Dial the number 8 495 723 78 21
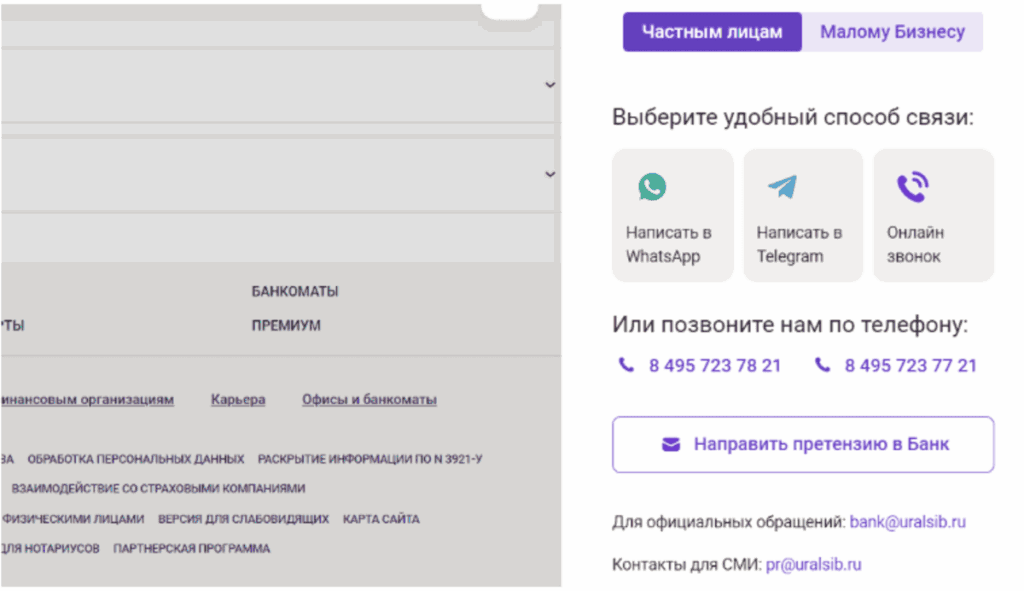Screen dimensions: 1024x591 click(713, 365)
